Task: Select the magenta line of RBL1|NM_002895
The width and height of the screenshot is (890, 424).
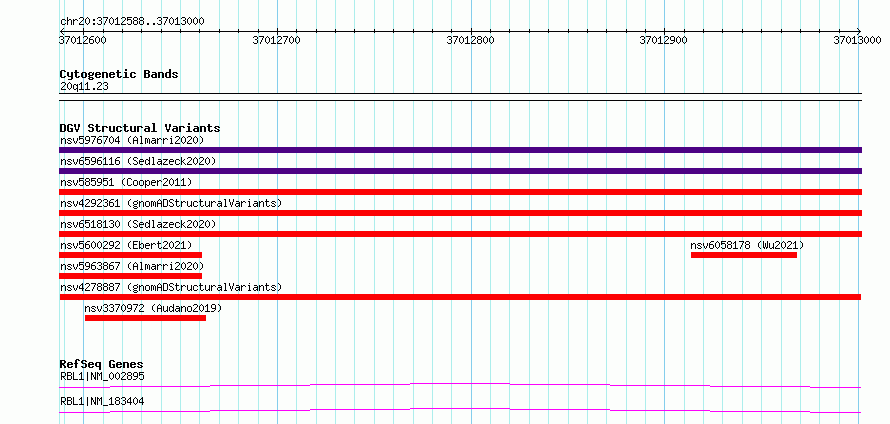Action: click(460, 385)
